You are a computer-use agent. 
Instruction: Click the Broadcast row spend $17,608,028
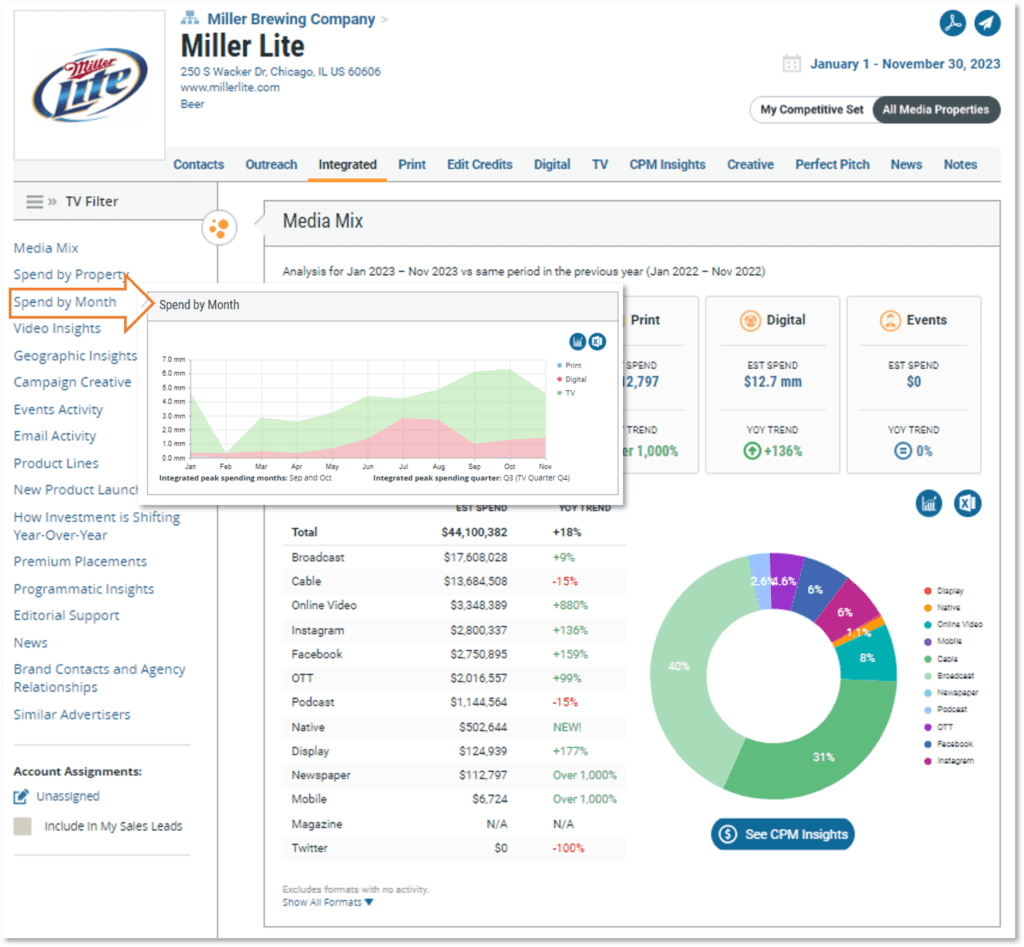point(475,558)
